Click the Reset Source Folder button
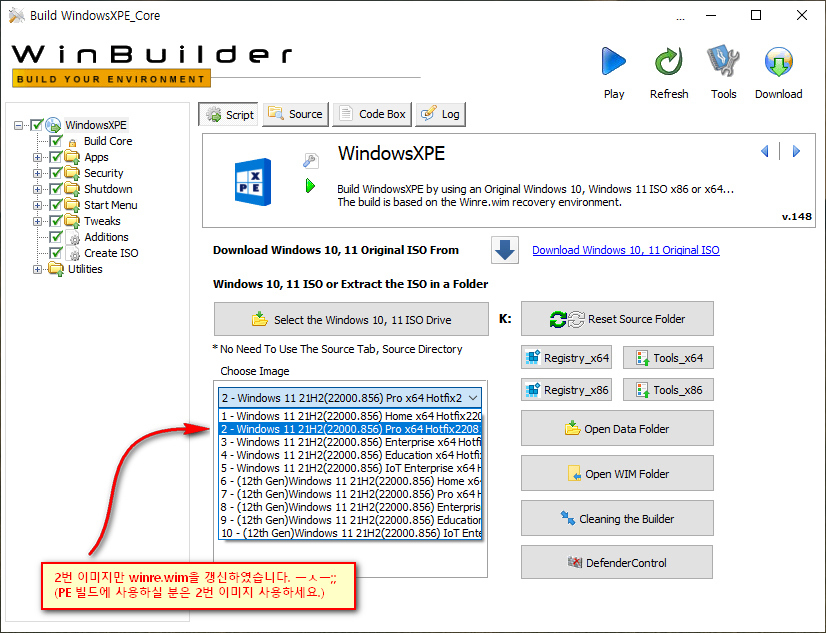 (617, 319)
